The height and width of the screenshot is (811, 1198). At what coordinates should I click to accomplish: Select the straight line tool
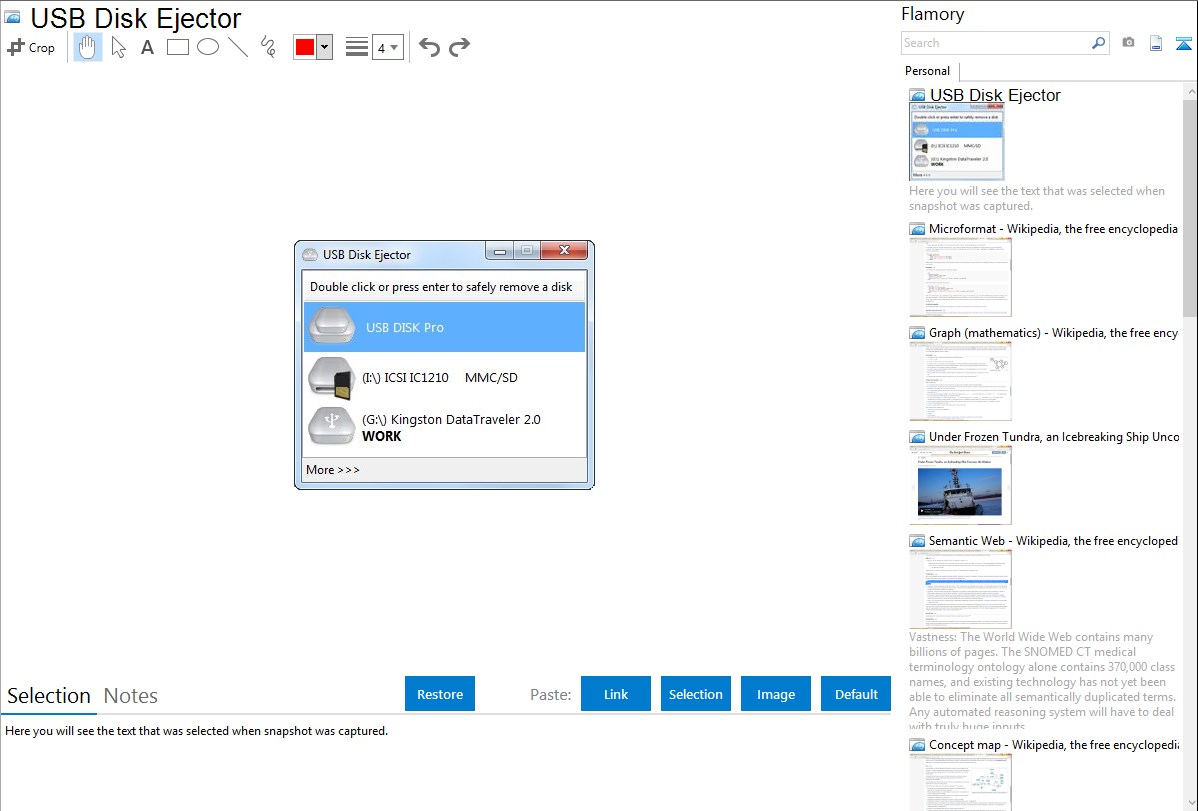coord(238,47)
